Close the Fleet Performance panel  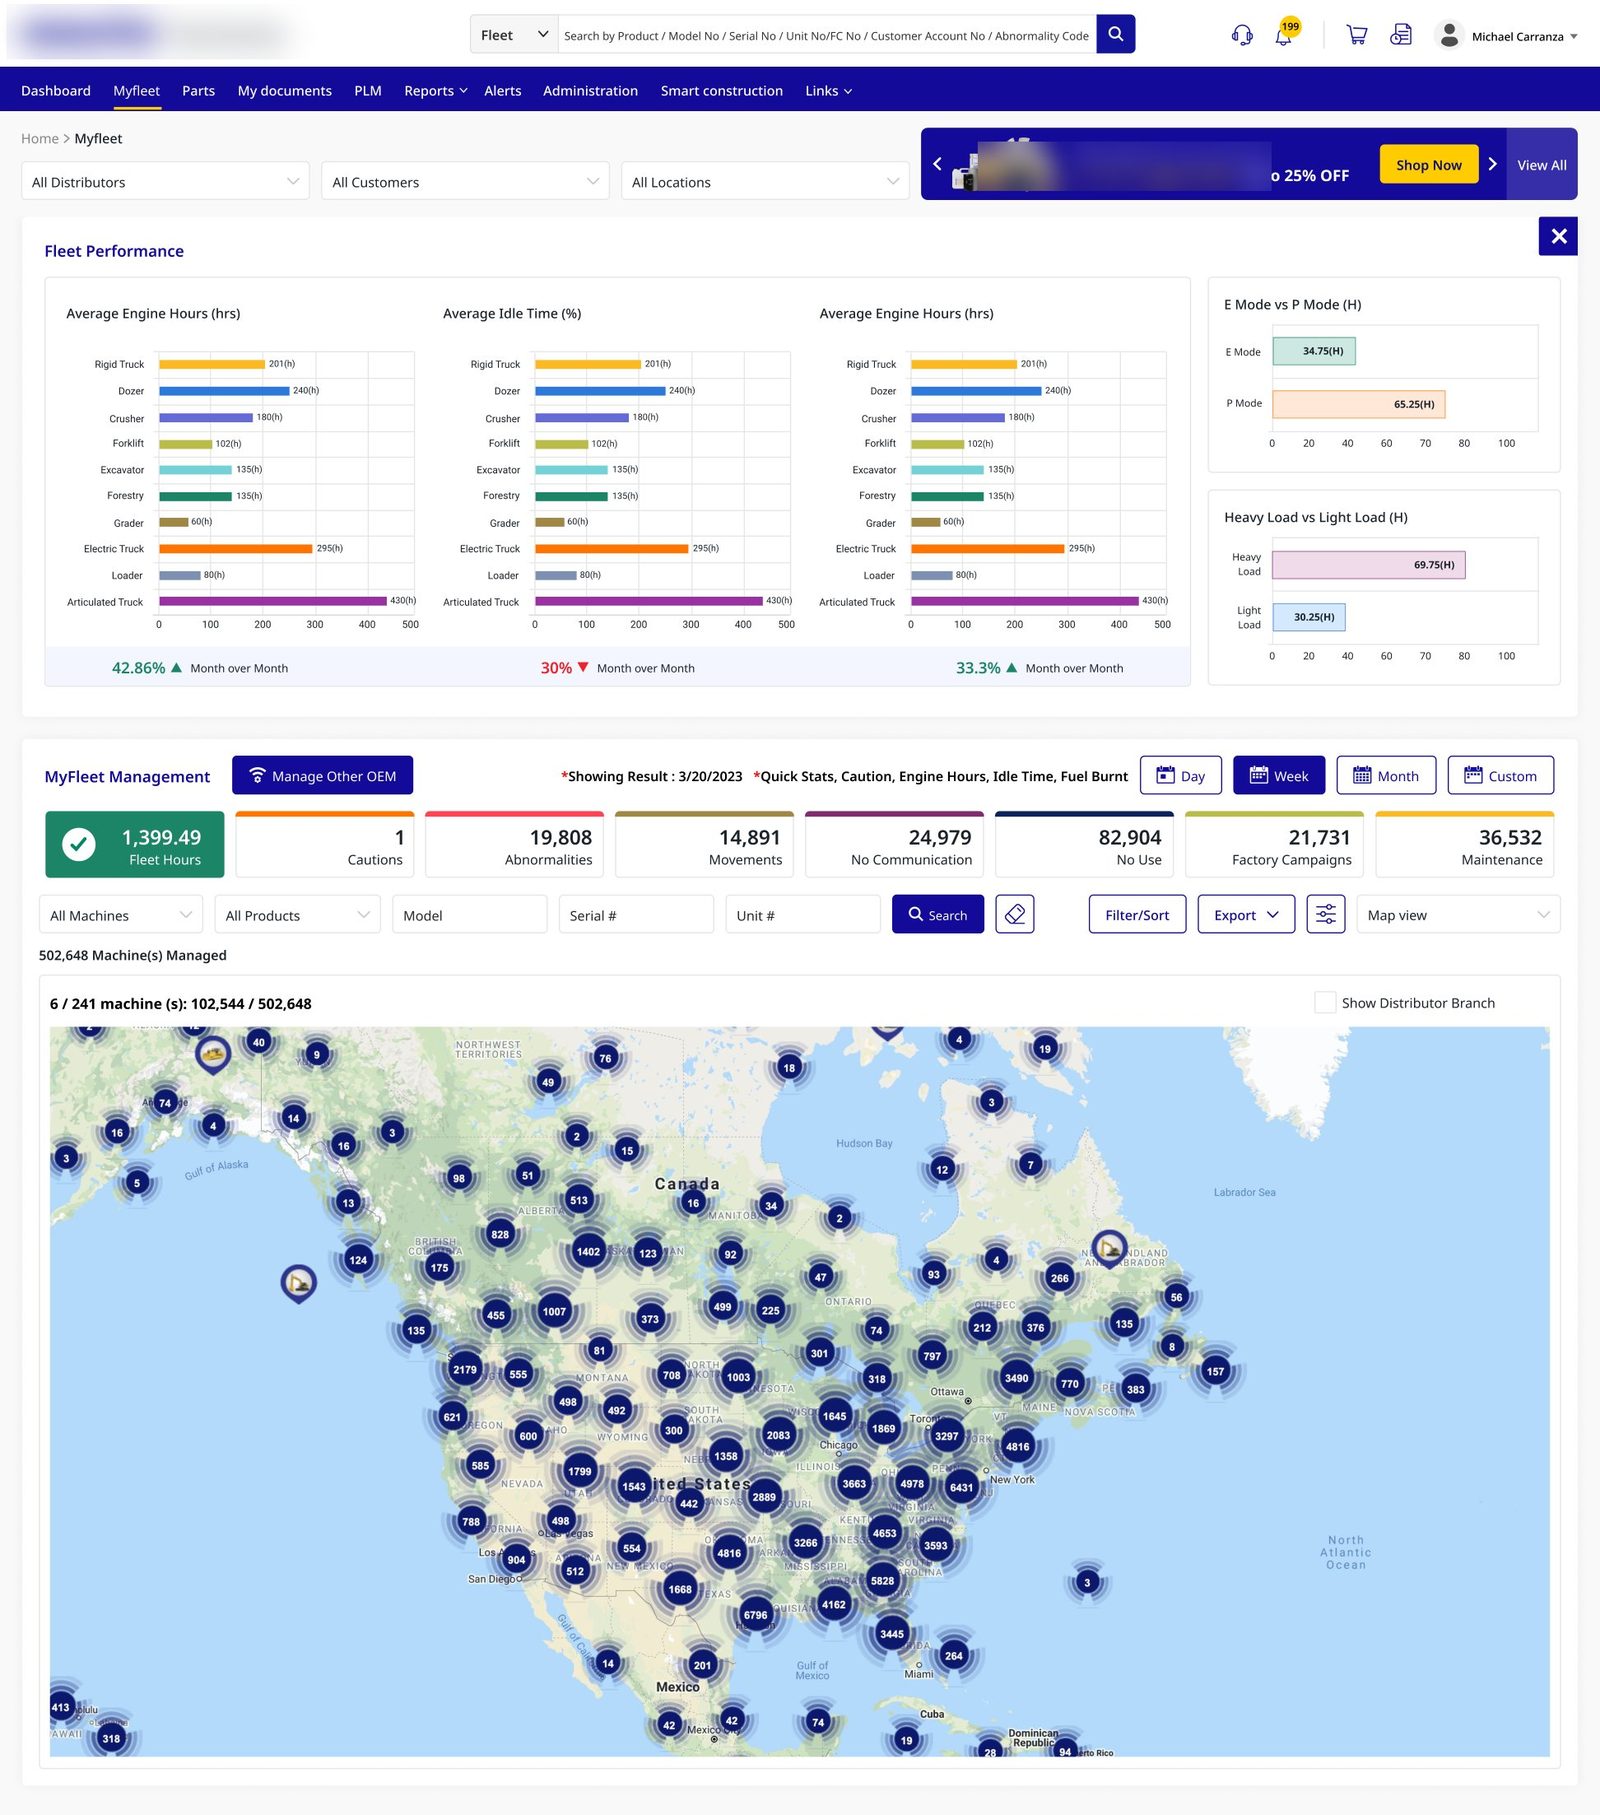[1558, 236]
